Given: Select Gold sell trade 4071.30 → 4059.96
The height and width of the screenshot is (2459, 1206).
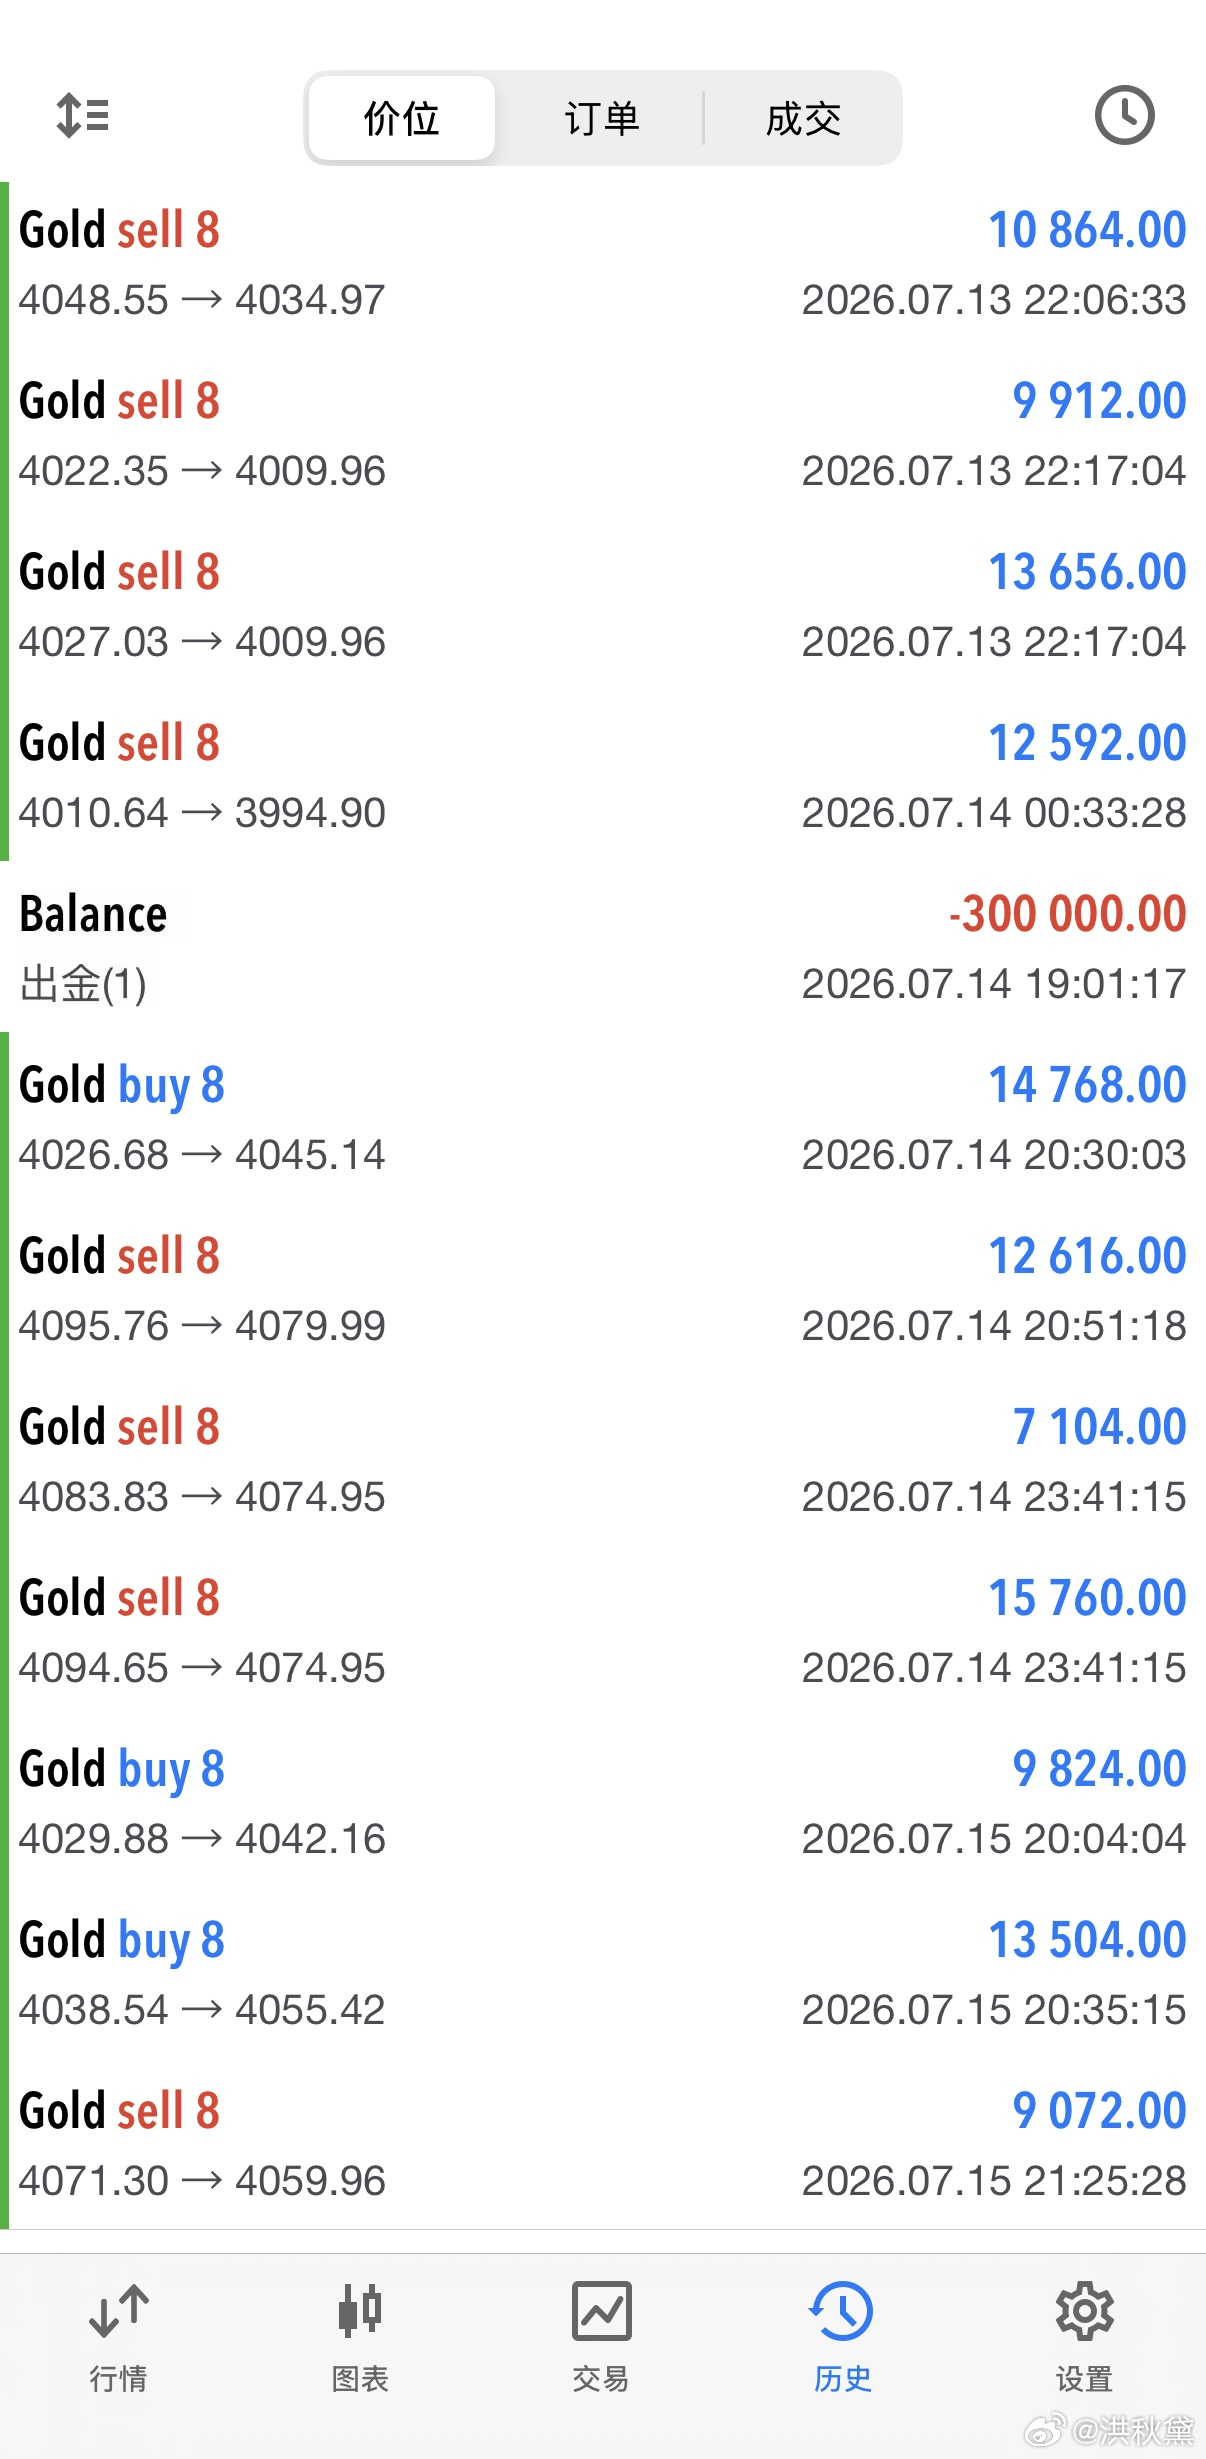Looking at the screenshot, I should pyautogui.click(x=603, y=2144).
